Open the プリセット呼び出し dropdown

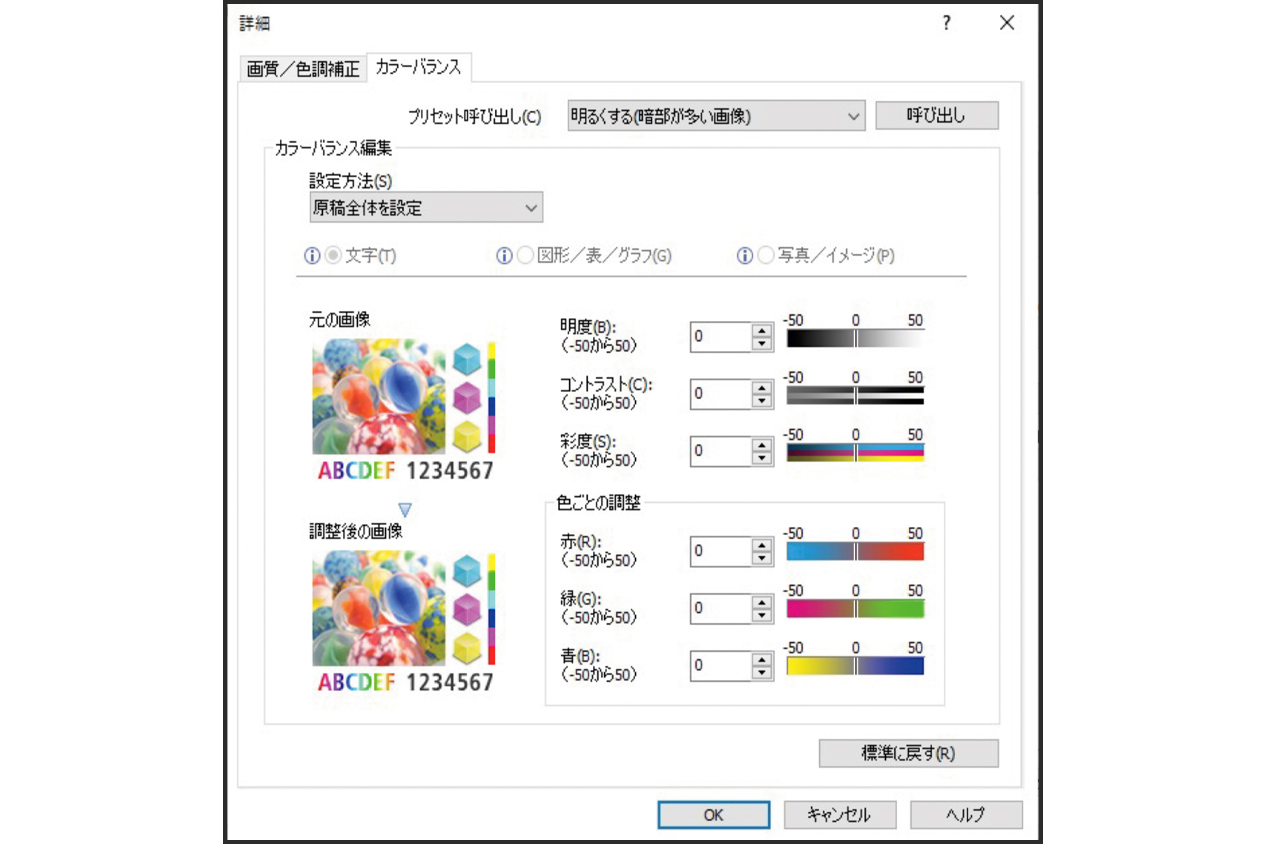714,116
